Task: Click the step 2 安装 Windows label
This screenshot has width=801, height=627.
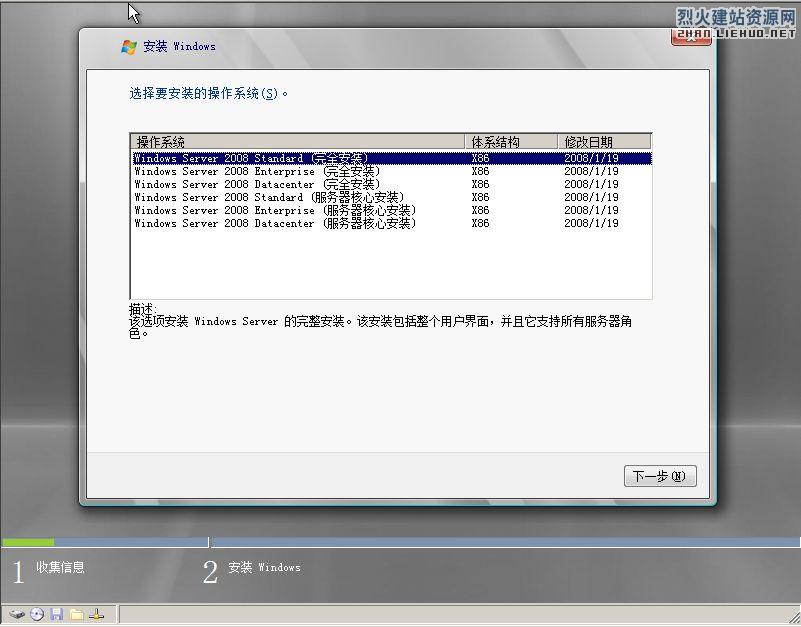Action: click(x=264, y=567)
